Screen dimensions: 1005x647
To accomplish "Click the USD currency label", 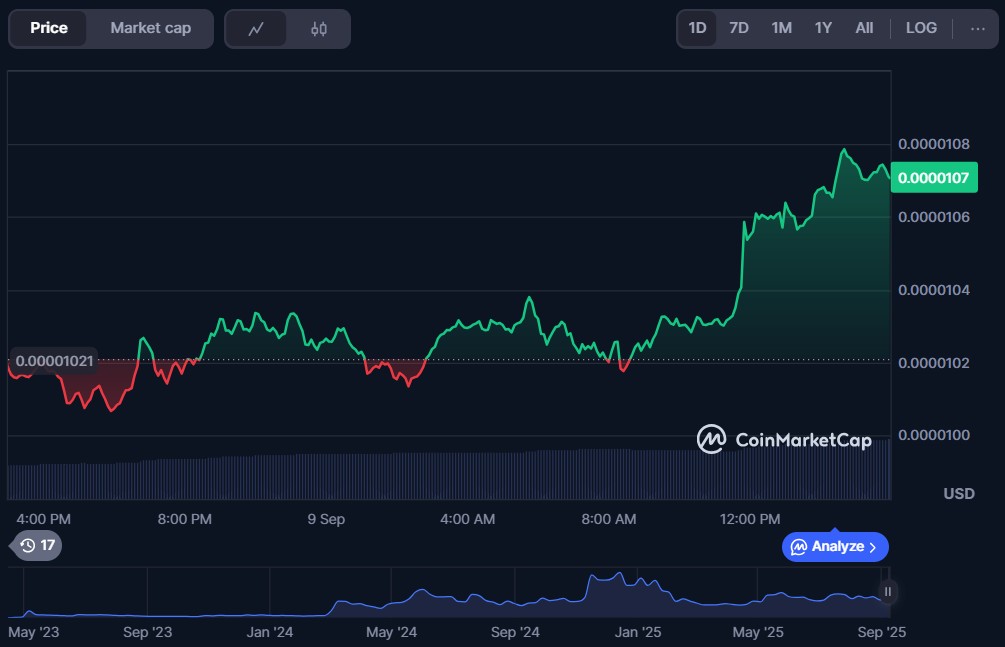I will tap(959, 494).
